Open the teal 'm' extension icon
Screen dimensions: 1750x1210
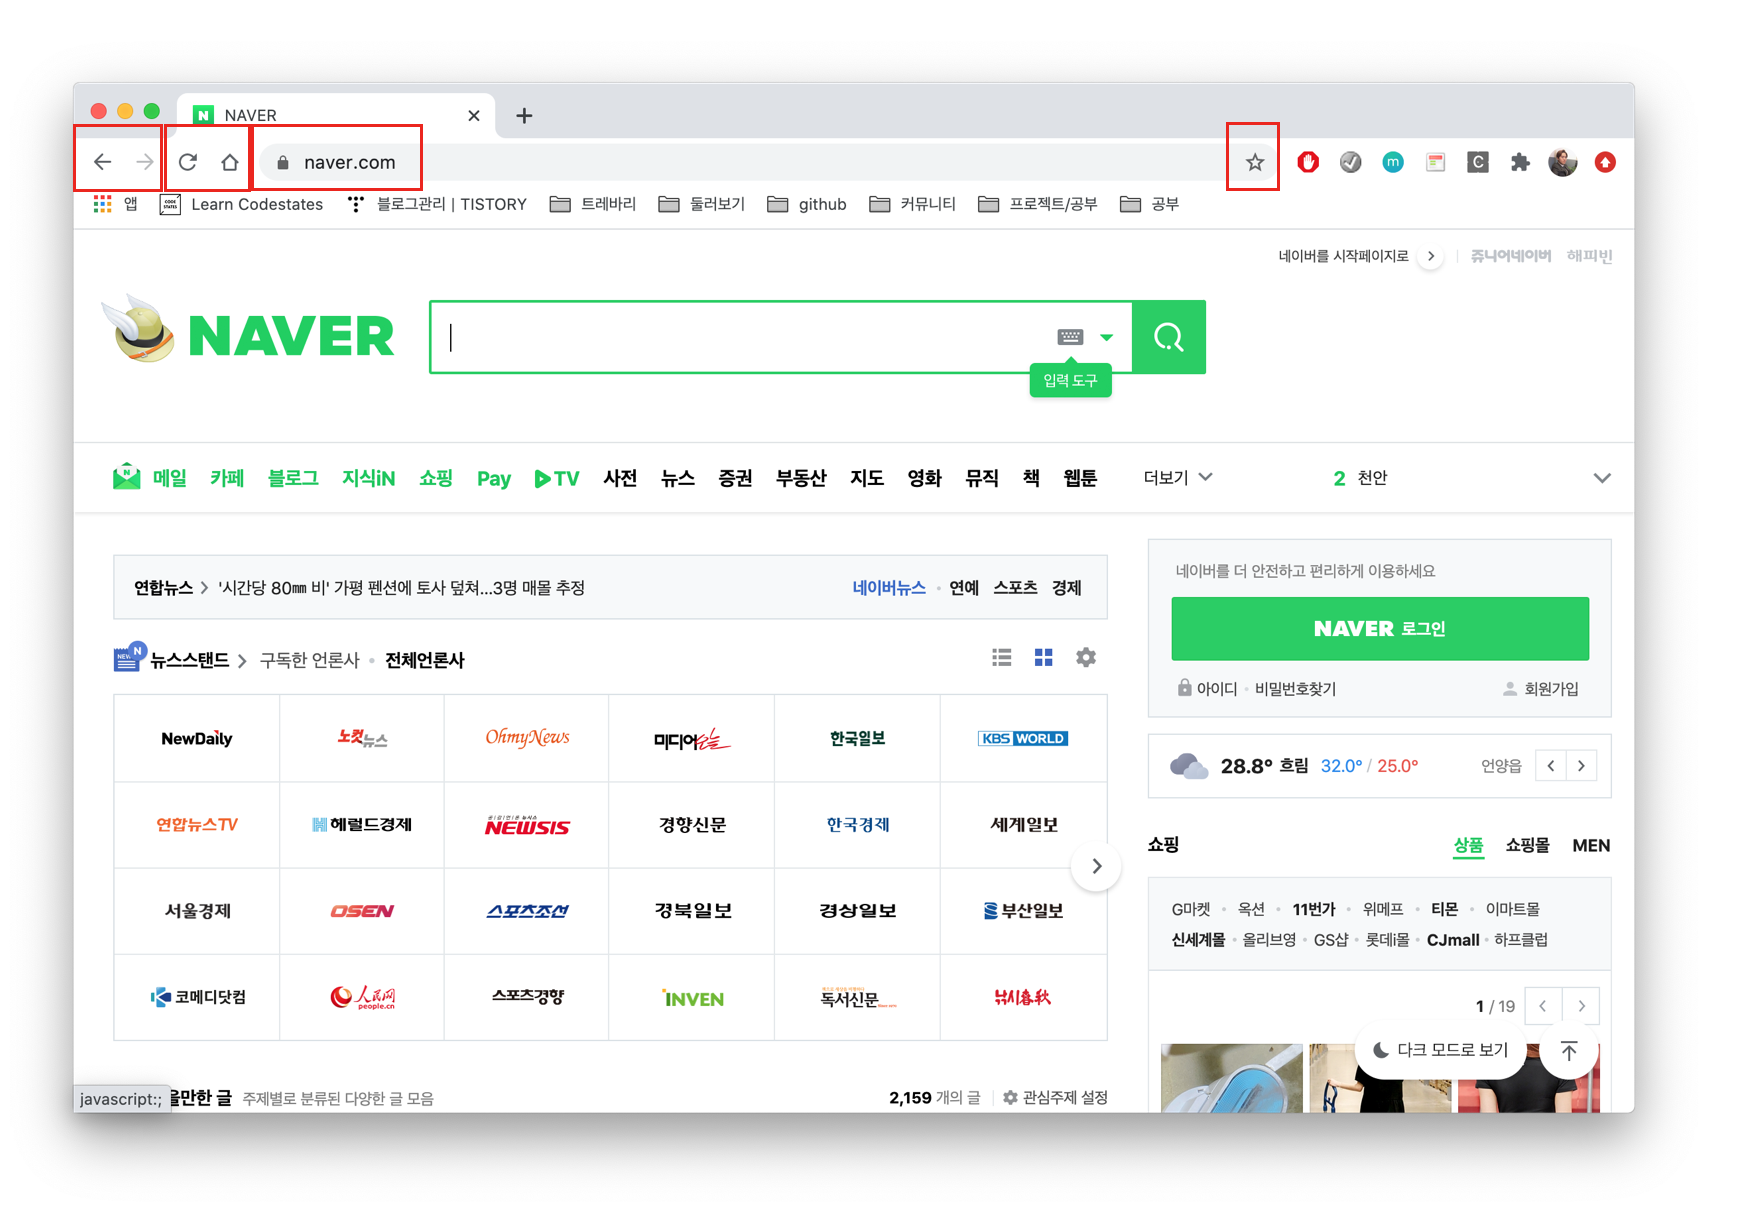[x=1392, y=162]
